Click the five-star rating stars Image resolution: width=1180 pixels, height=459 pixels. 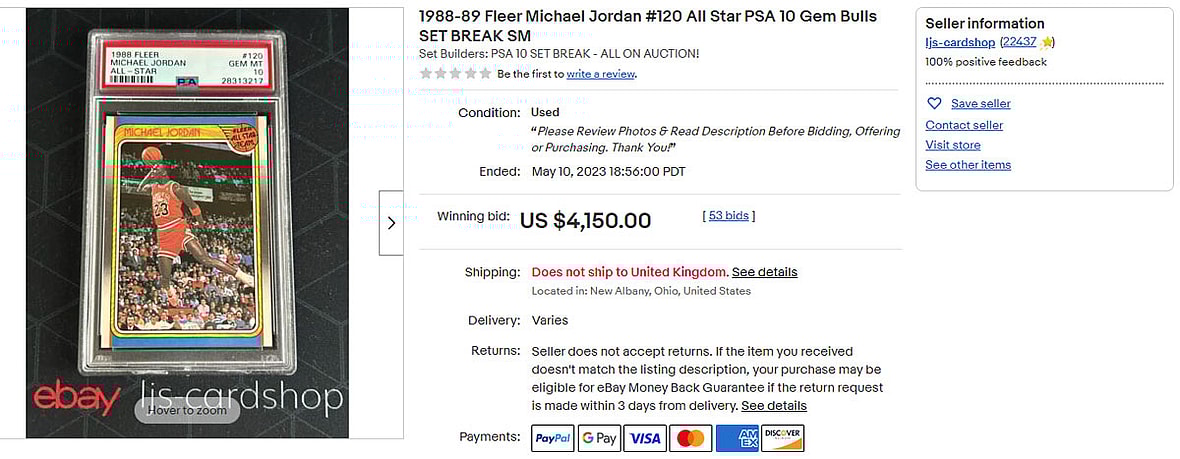[455, 74]
